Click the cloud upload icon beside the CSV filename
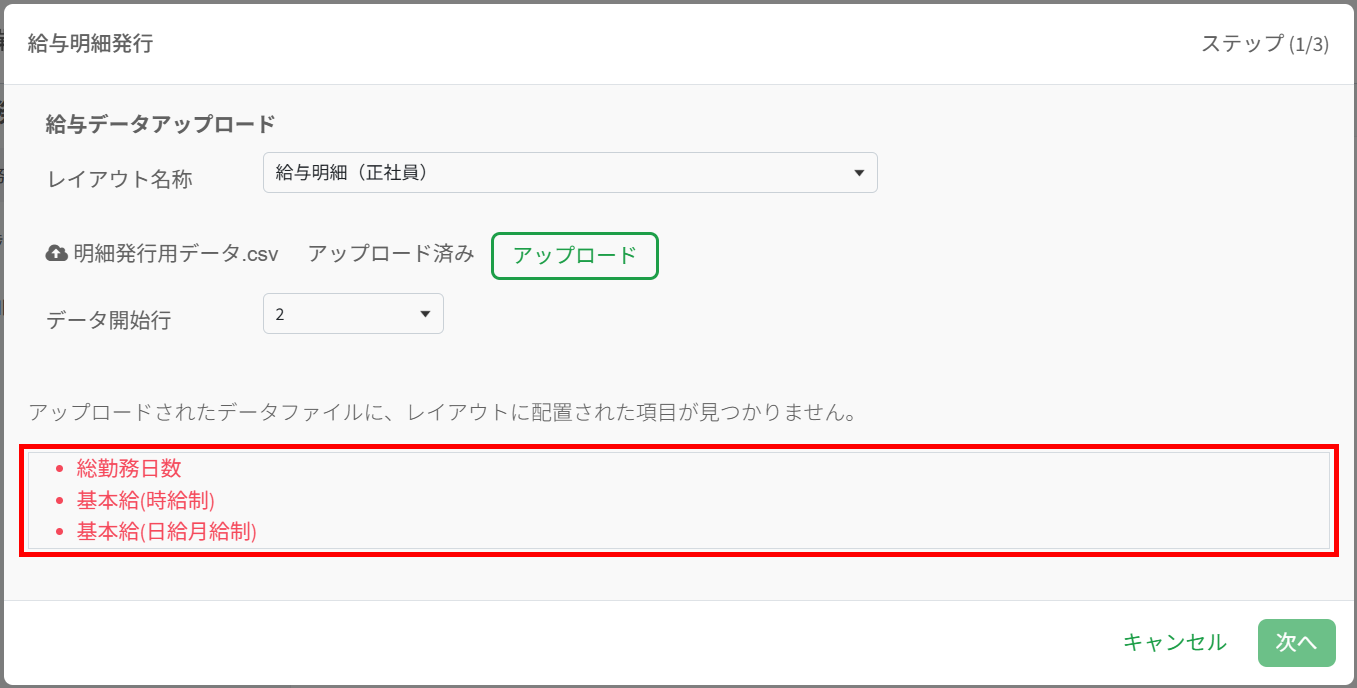This screenshot has width=1357, height=688. pyautogui.click(x=57, y=254)
